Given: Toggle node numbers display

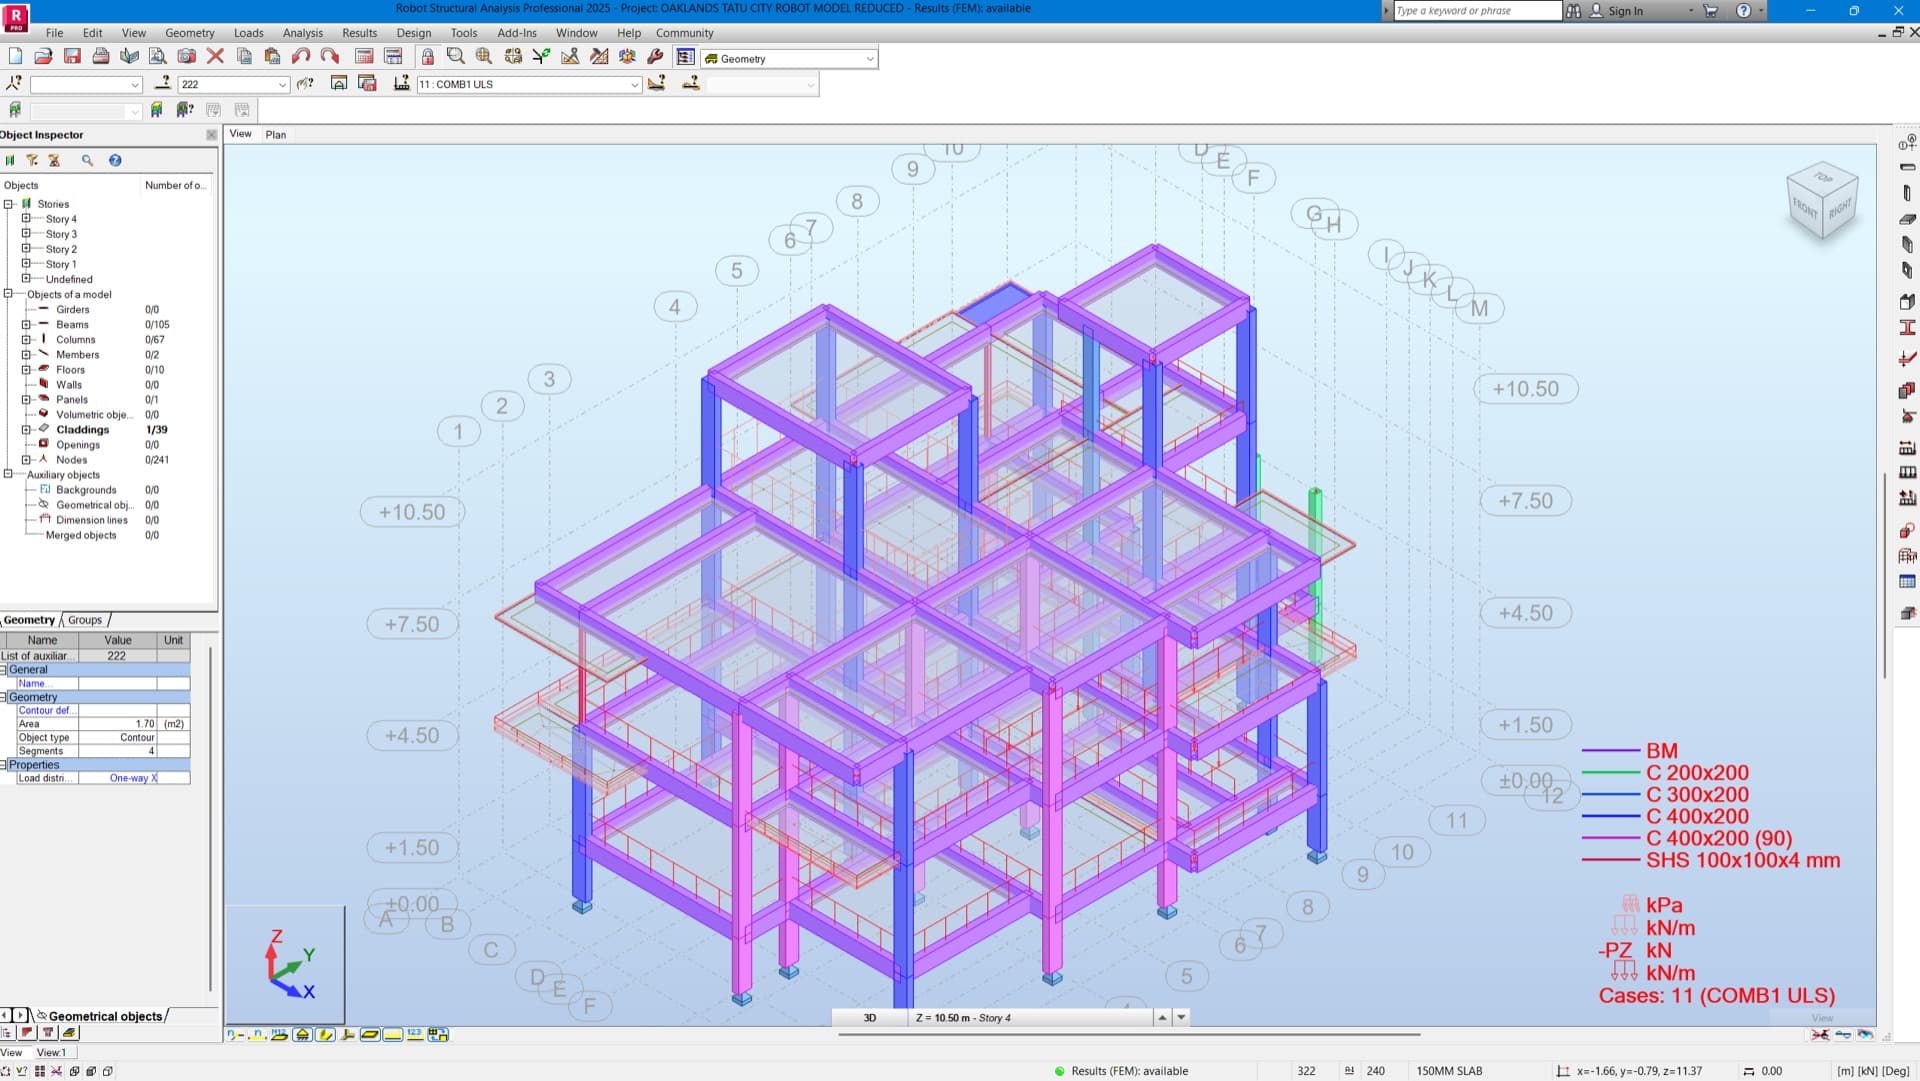Looking at the screenshot, I should 234,1034.
